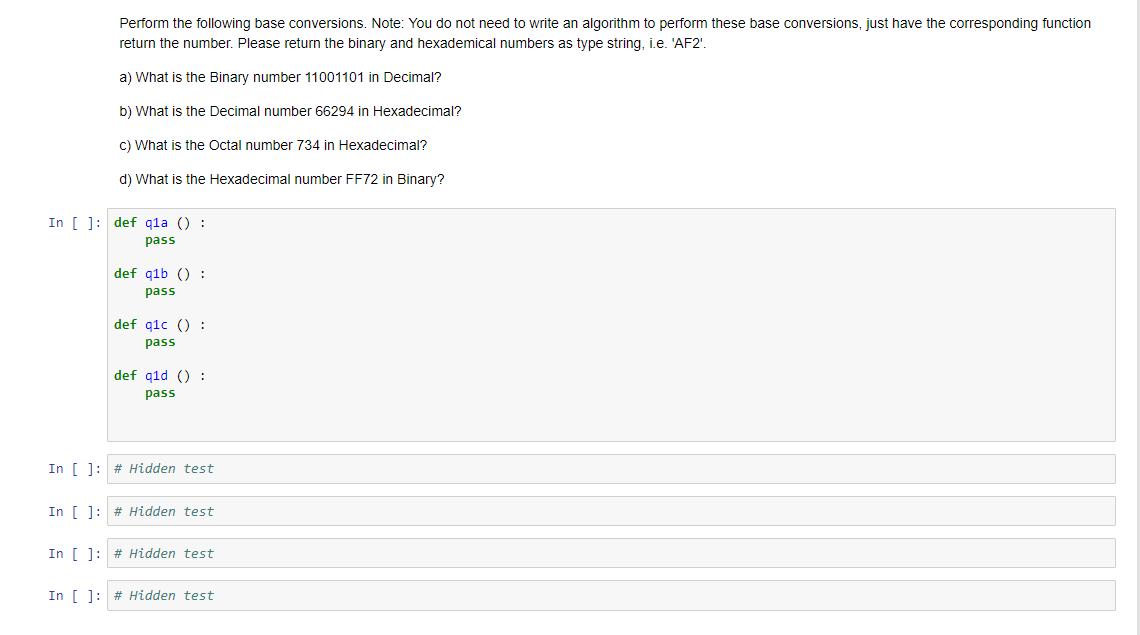Click the first # Hidden test cell
Screen dimensions: 1140x635
400,468
